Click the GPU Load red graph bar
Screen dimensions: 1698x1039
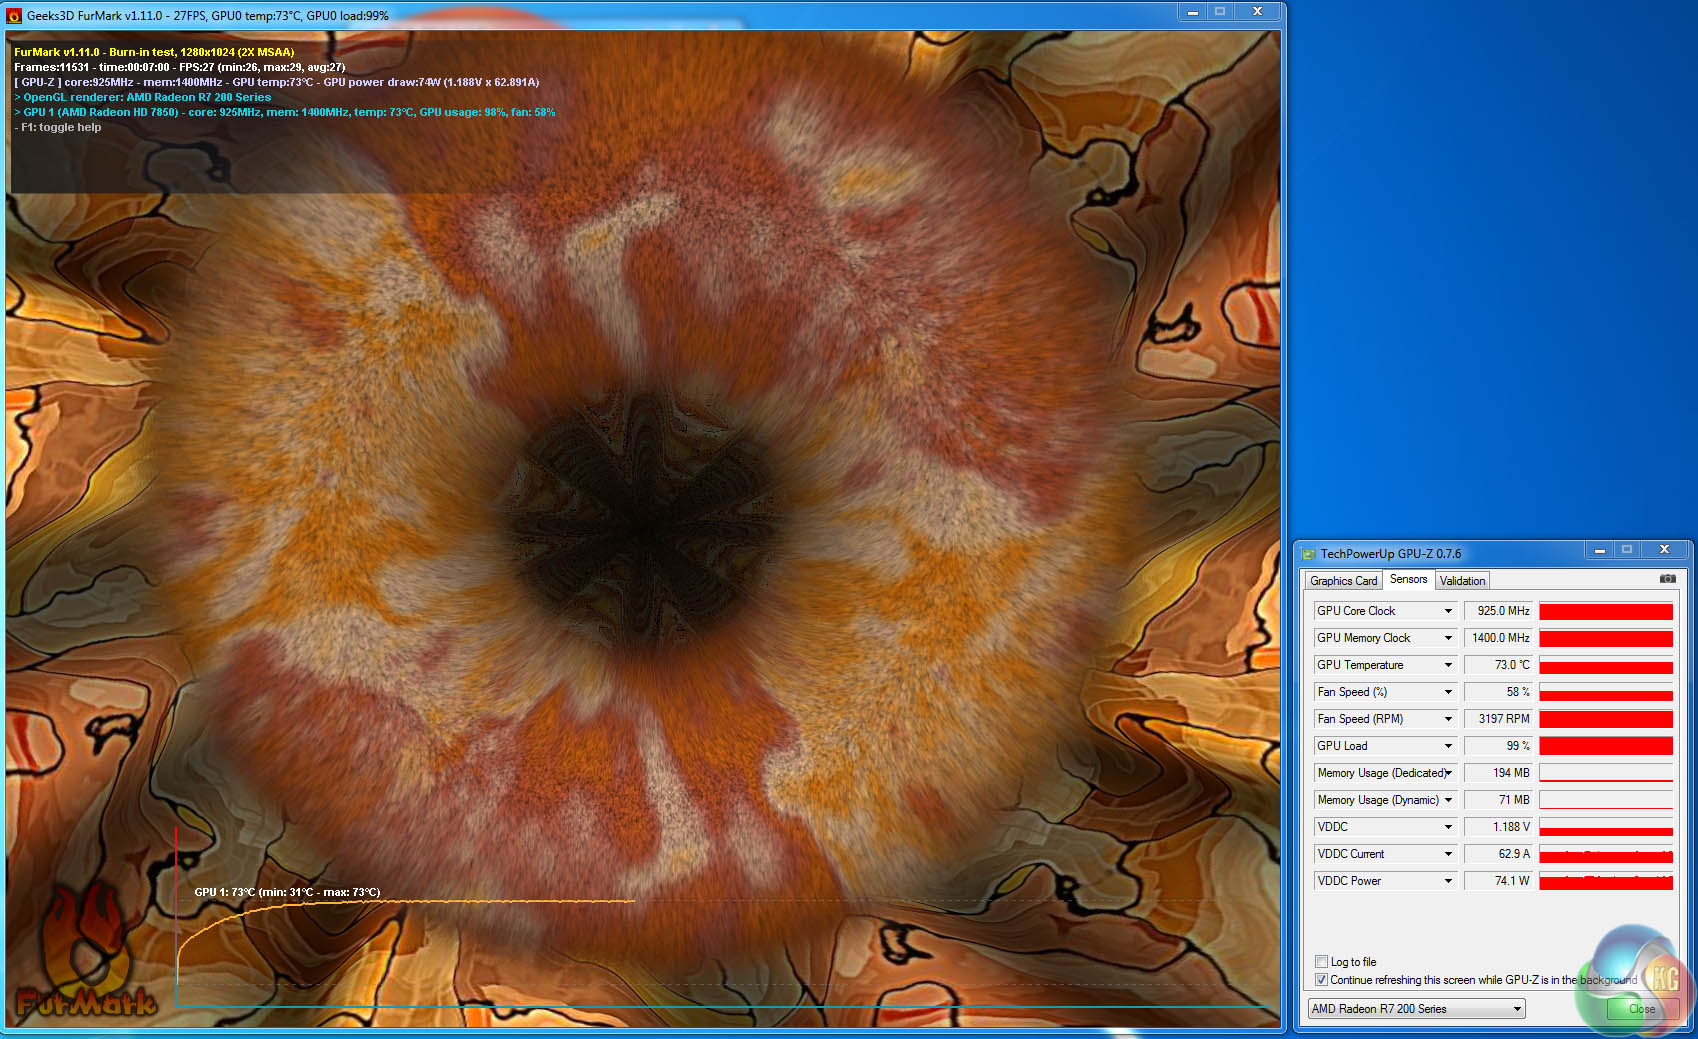(1605, 746)
